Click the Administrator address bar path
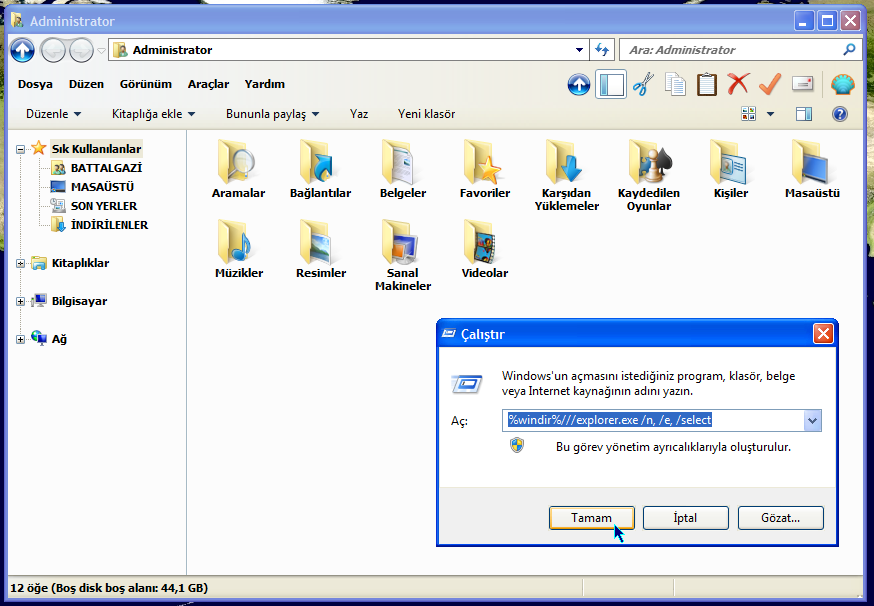The width and height of the screenshot is (874, 606). 172,50
